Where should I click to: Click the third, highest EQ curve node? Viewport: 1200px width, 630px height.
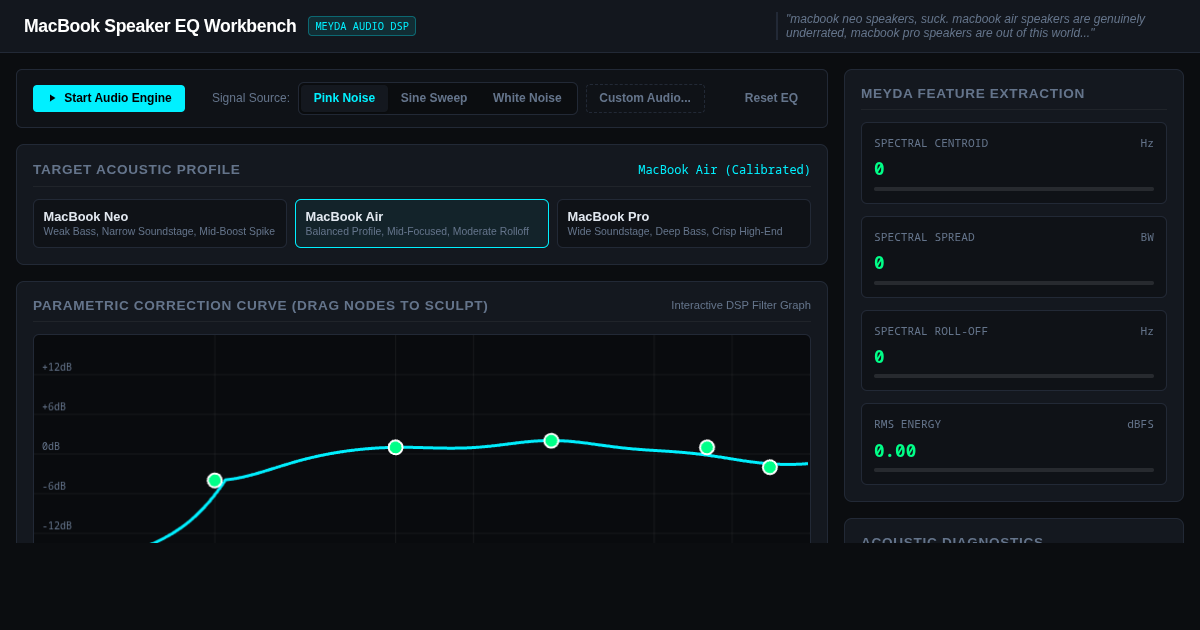tap(551, 441)
